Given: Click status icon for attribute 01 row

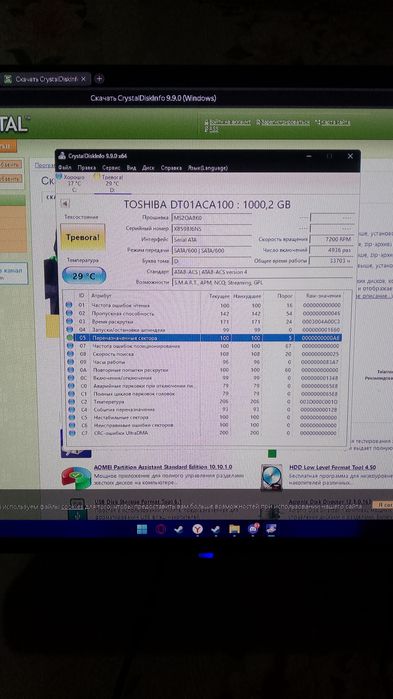Looking at the screenshot, I should point(69,305).
